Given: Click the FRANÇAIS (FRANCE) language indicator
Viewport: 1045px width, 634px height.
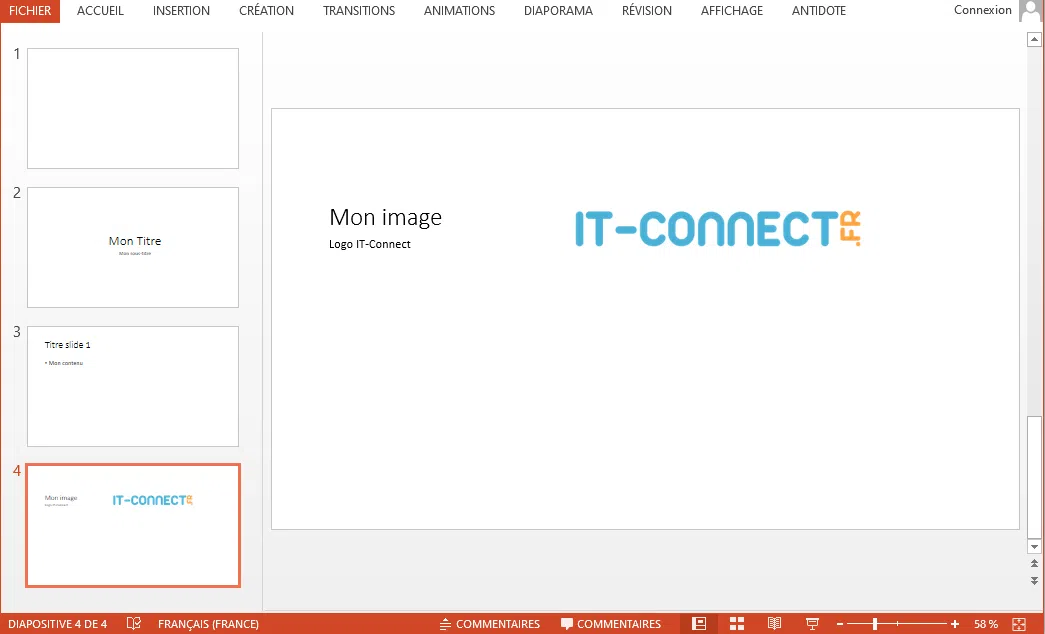Looking at the screenshot, I should tap(208, 624).
